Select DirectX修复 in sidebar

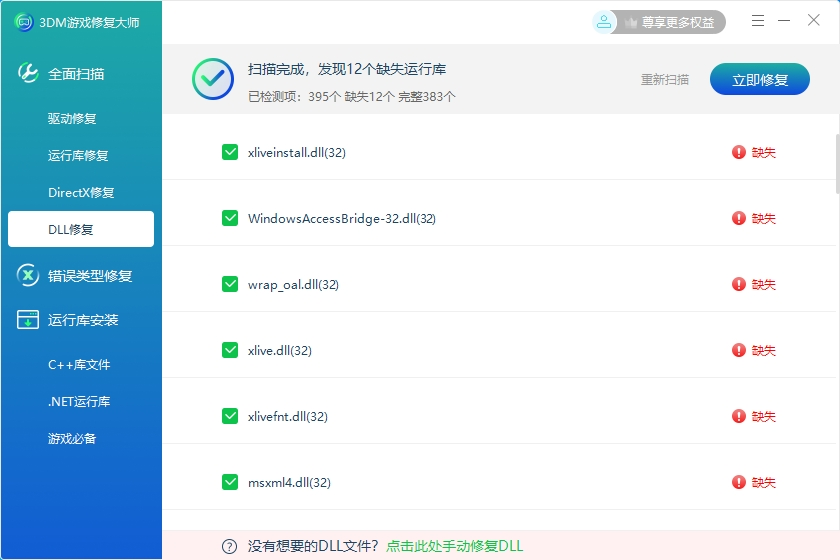click(x=81, y=192)
